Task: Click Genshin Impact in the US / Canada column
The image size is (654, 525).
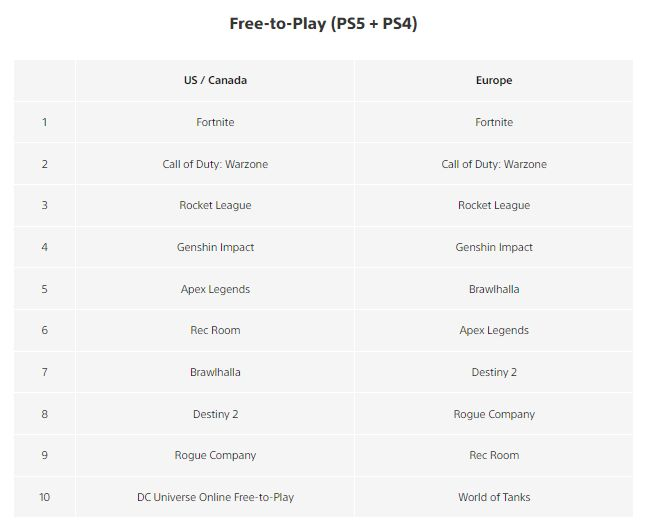Action: click(x=215, y=247)
